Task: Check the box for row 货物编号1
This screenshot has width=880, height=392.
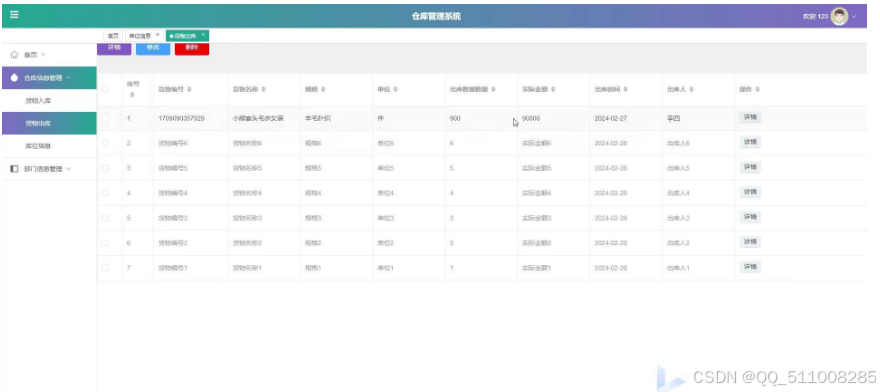Action: coord(105,267)
